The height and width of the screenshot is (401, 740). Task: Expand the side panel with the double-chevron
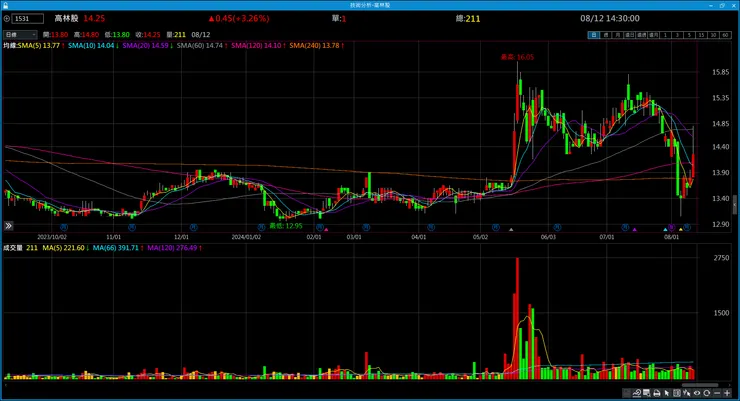8,226
